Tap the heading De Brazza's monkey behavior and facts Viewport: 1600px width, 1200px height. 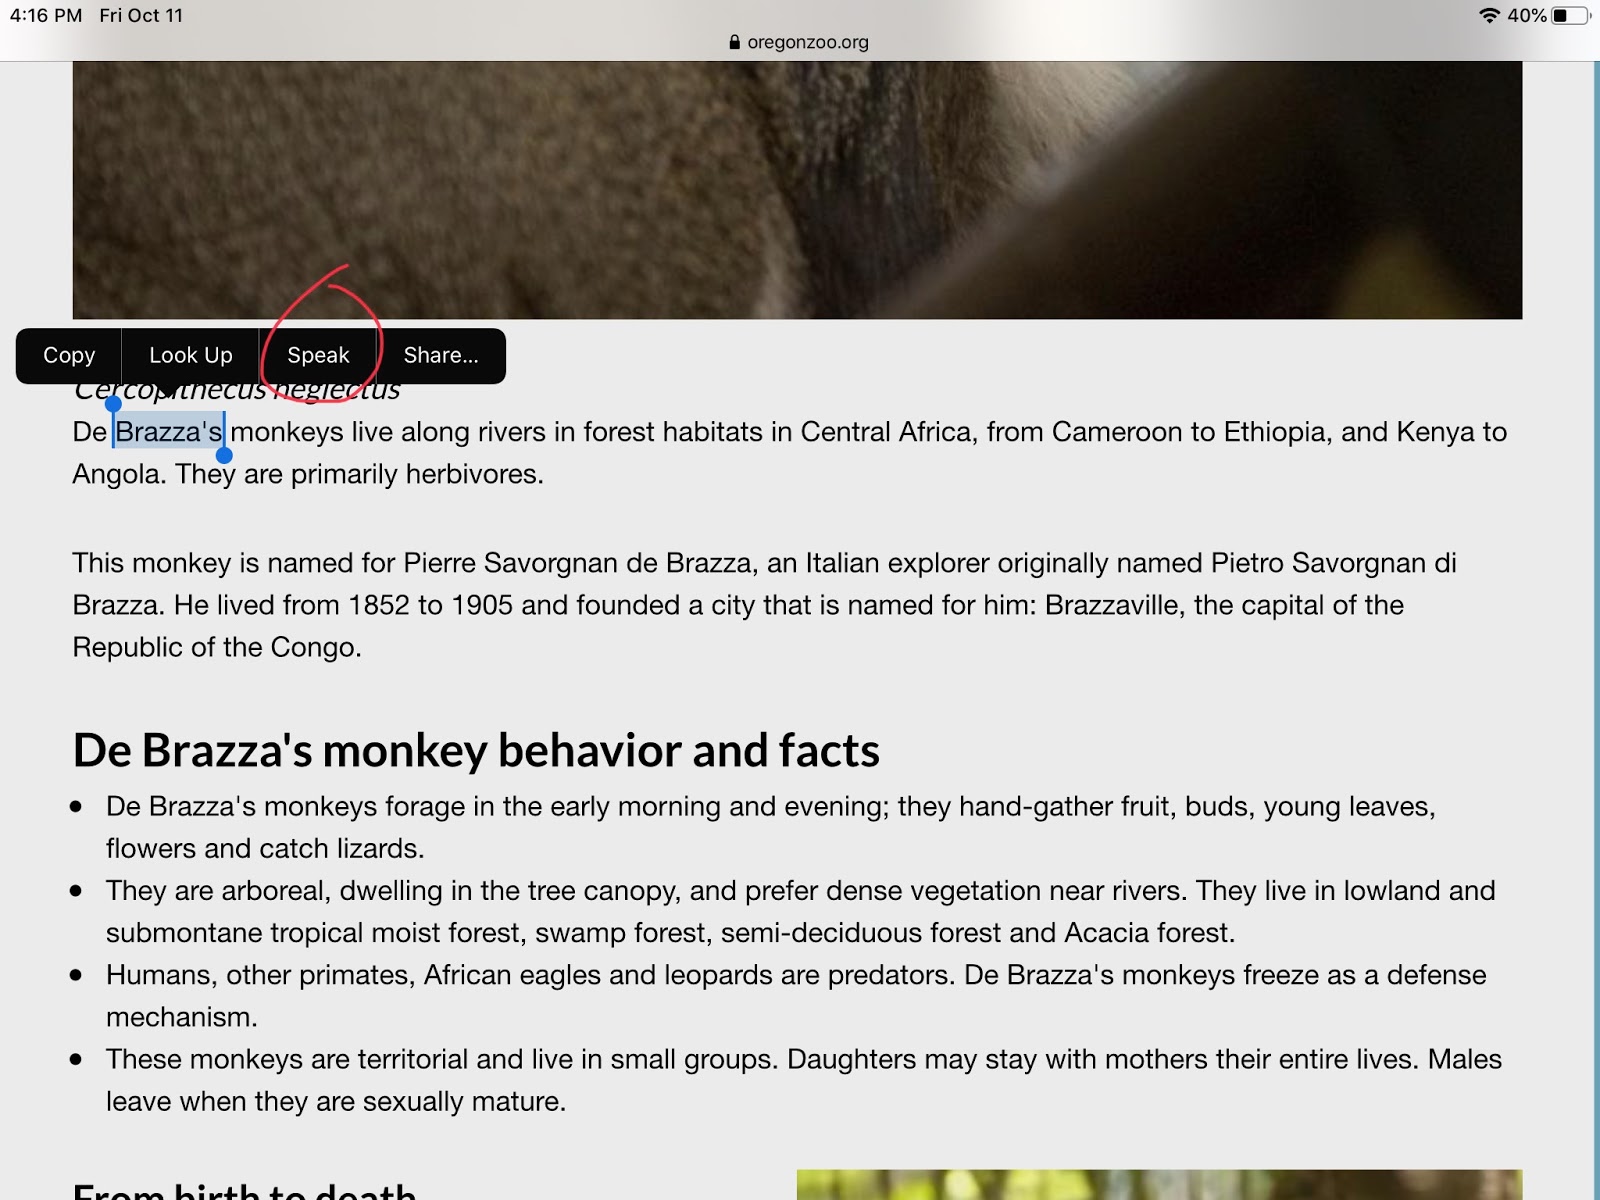point(476,750)
